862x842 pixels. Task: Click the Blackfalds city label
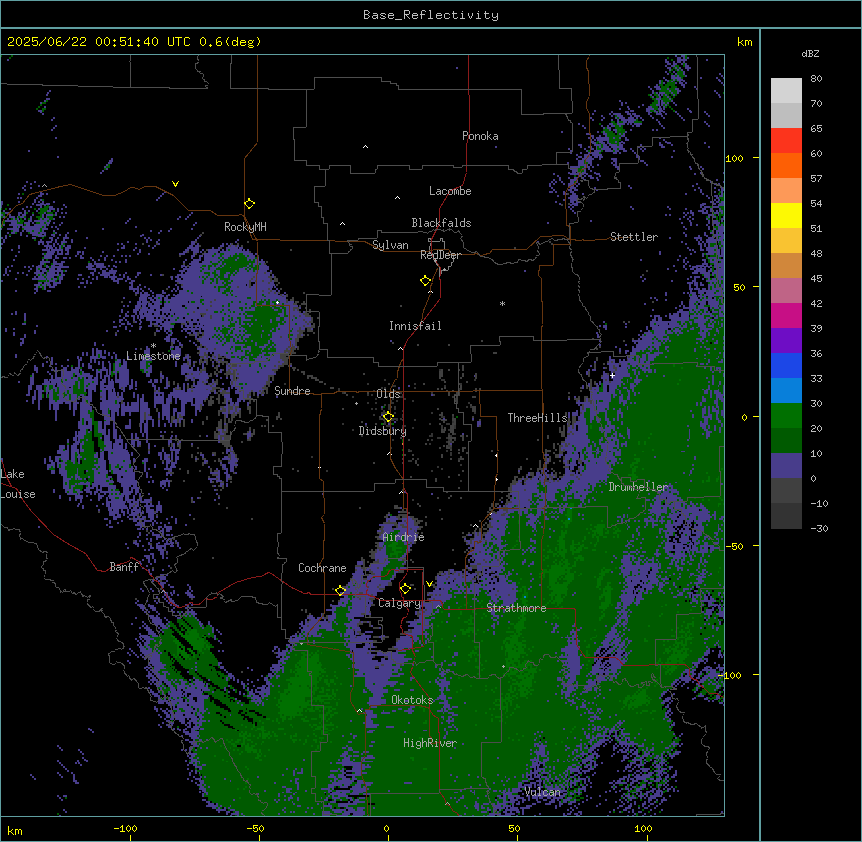coord(441,223)
